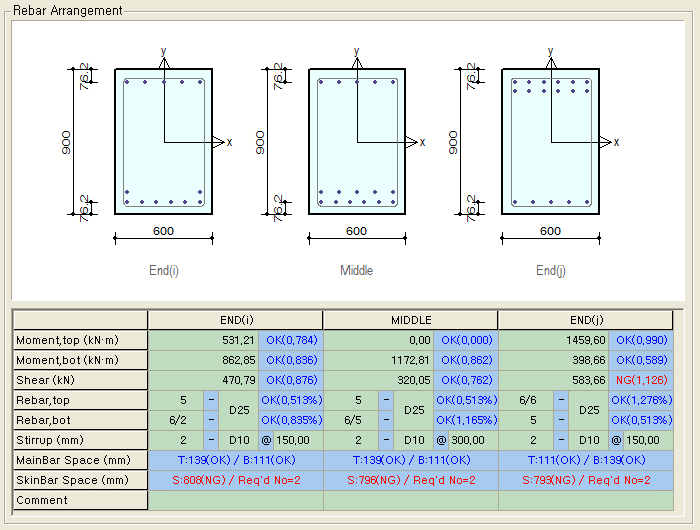Click END(j) rebar size D25
The width and height of the screenshot is (700, 530).
(x=589, y=410)
